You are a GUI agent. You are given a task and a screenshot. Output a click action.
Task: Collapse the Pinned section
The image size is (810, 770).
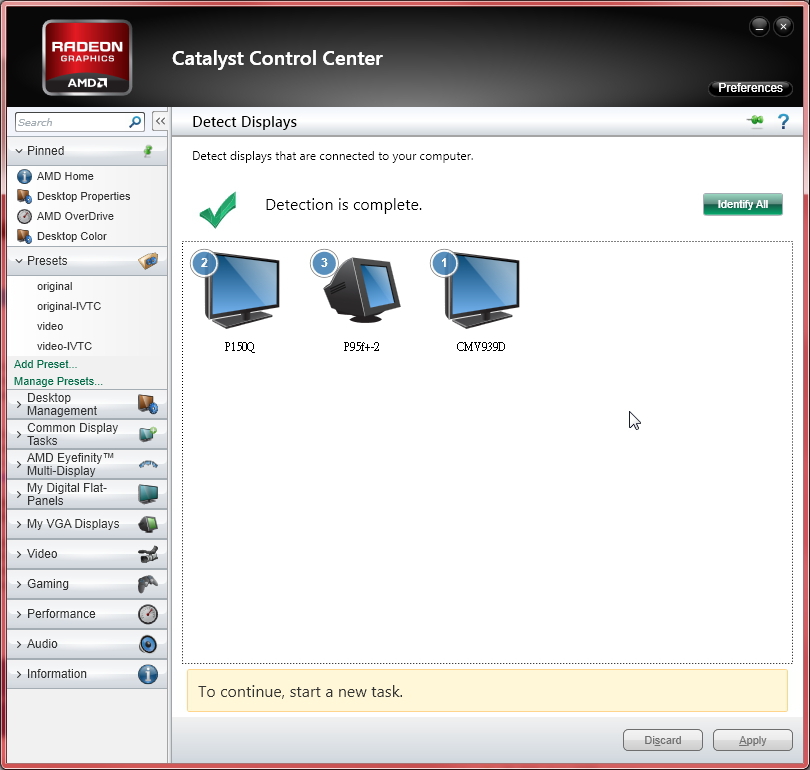pyautogui.click(x=19, y=151)
